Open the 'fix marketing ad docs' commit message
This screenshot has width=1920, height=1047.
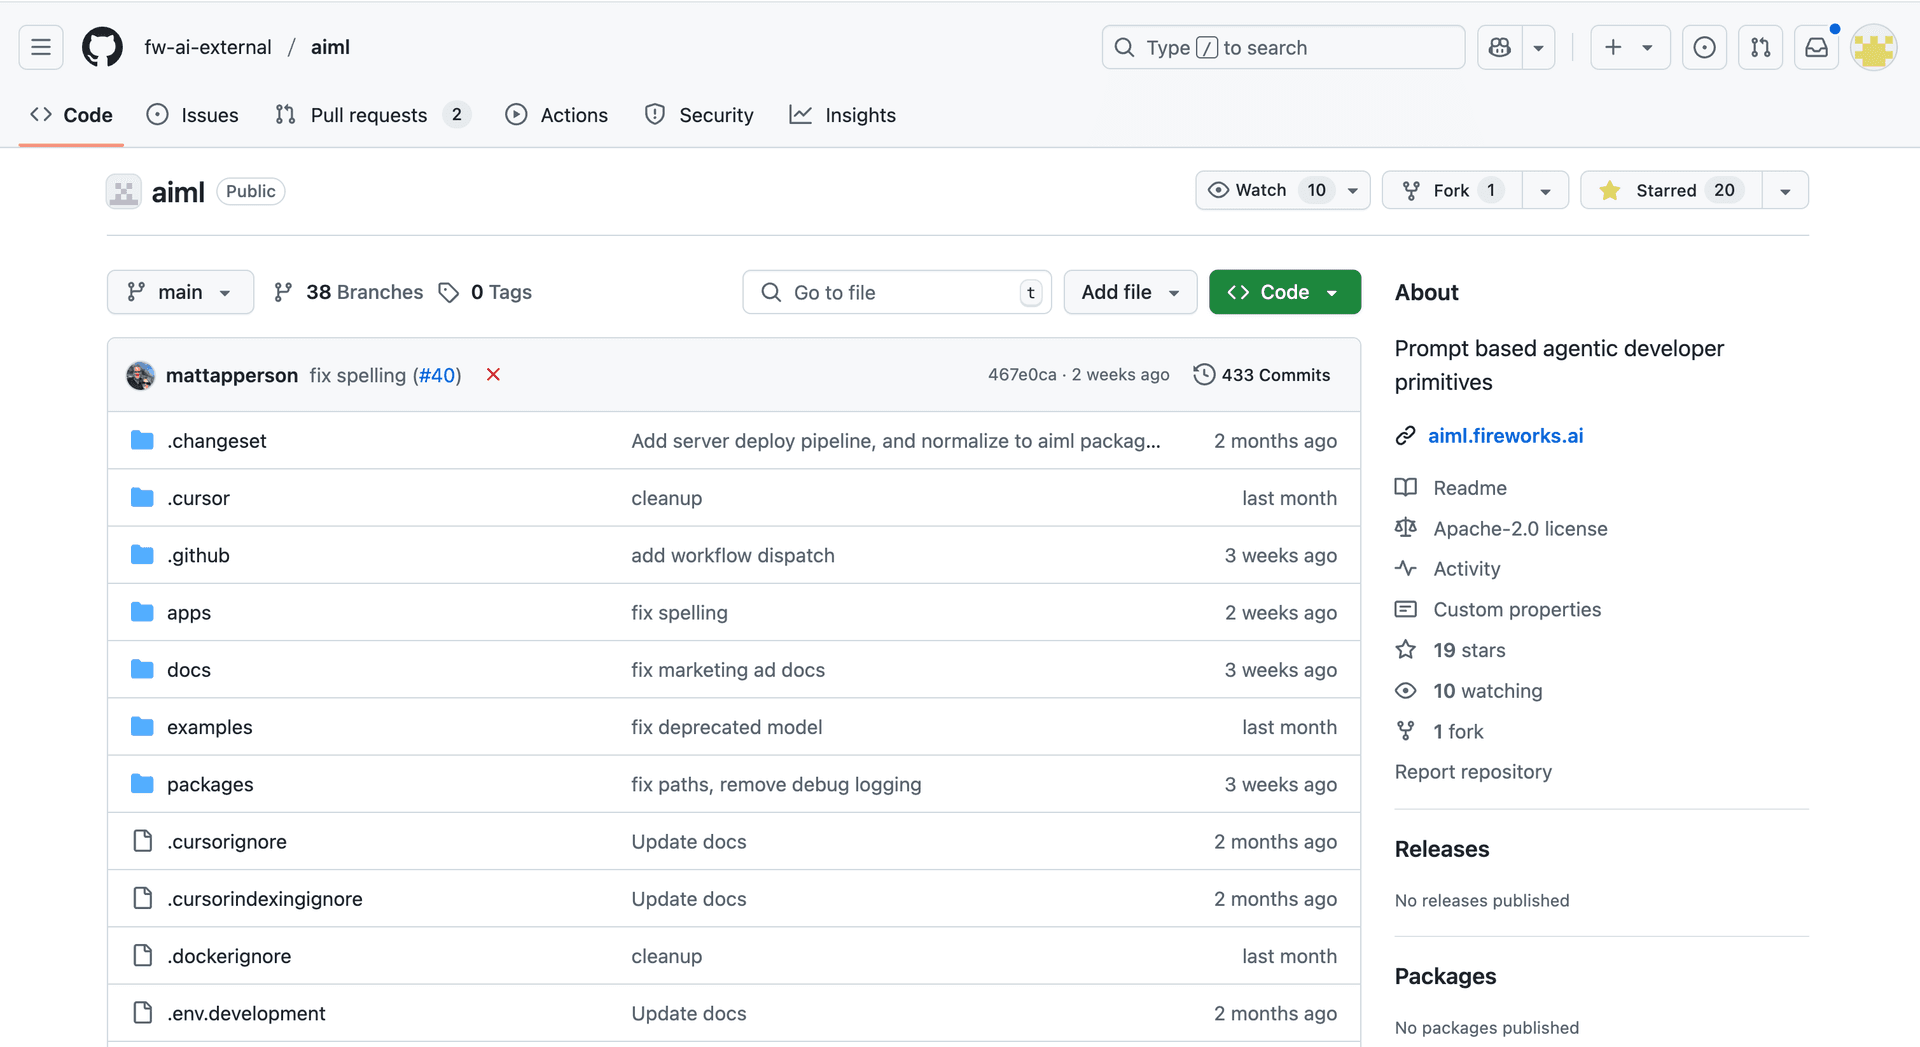tap(728, 670)
